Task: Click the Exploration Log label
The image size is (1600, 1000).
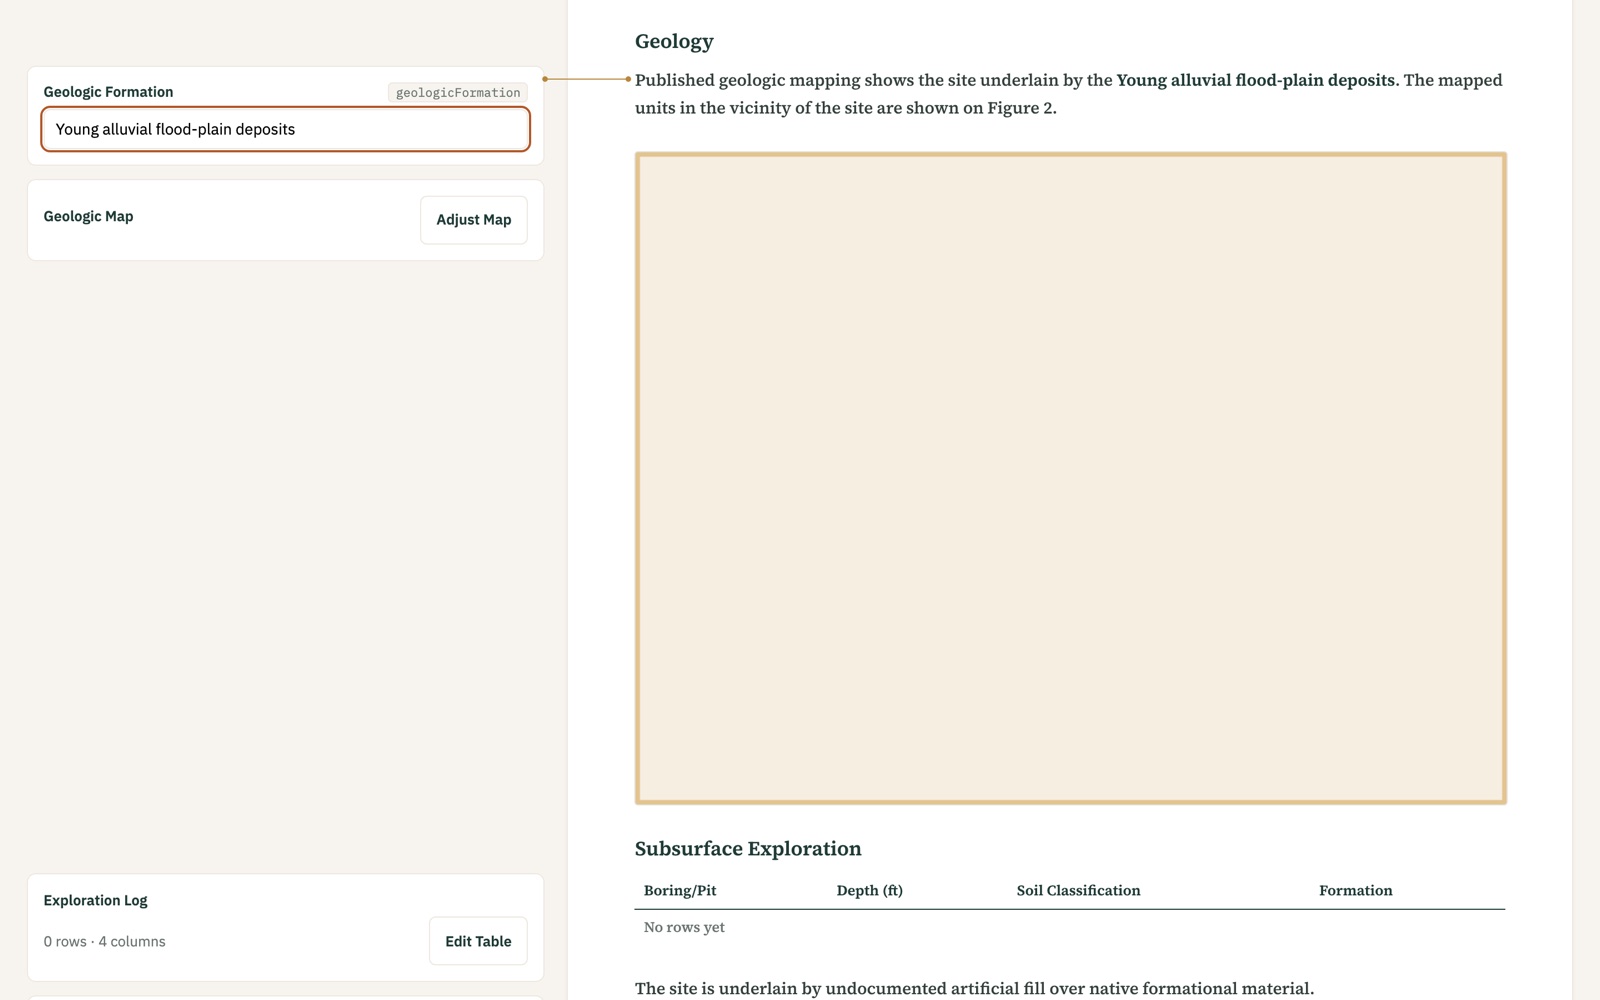Action: (x=95, y=900)
